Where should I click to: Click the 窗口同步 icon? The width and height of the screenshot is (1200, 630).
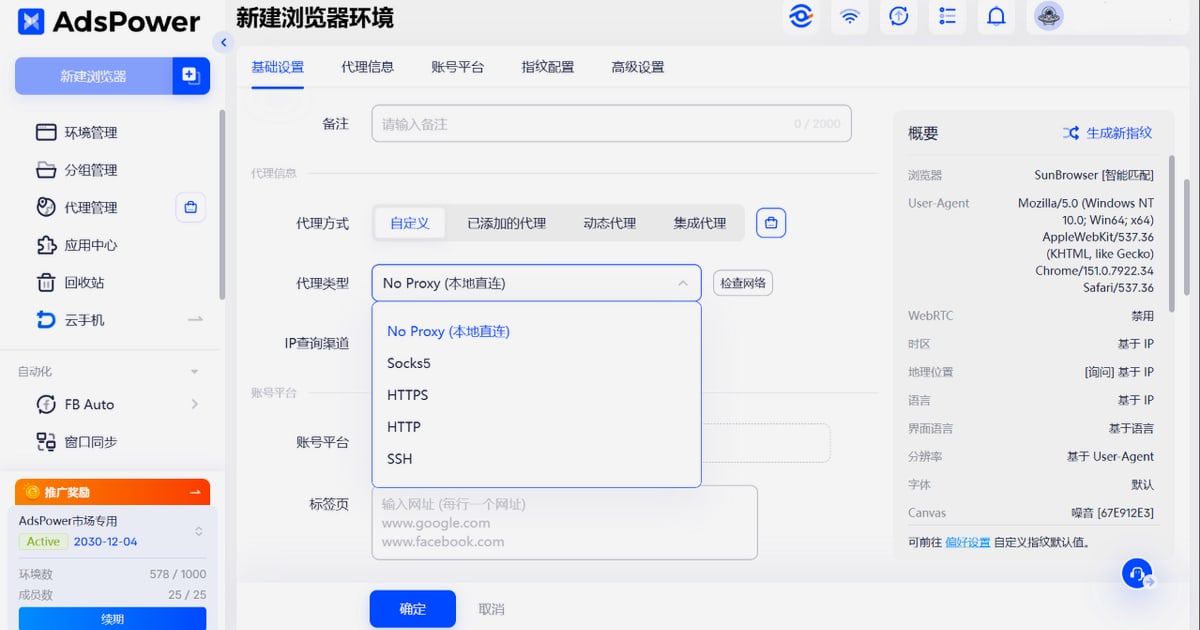point(46,441)
